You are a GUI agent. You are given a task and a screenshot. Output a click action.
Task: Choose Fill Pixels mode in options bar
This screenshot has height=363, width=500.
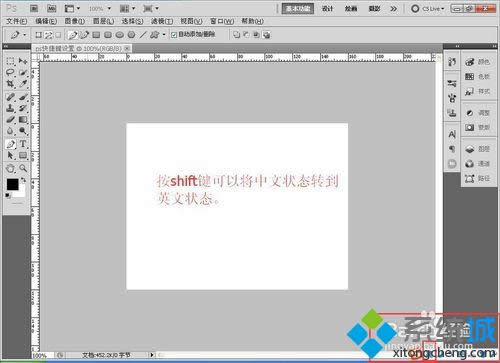click(58, 35)
